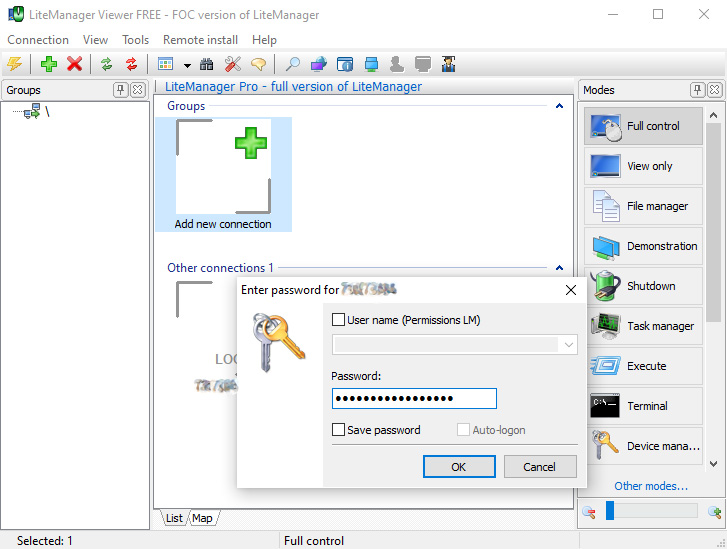727x549 pixels.
Task: Open the view mode dropdown arrow in toolbar
Action: coord(187,65)
